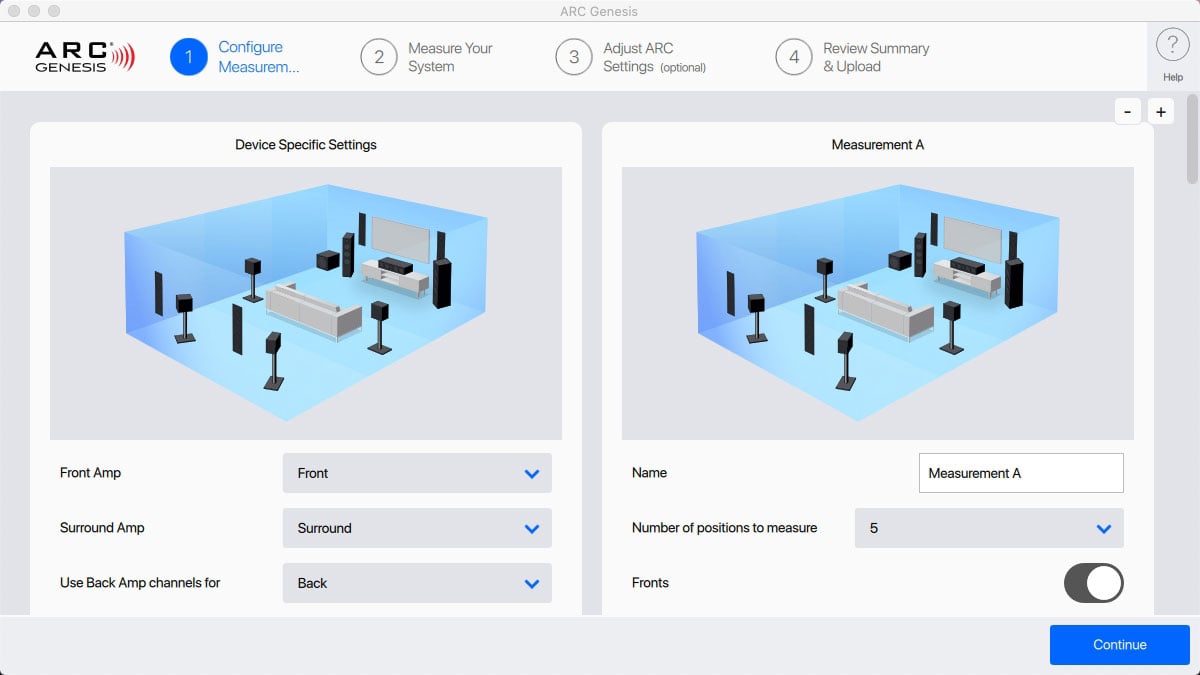Go to Measure Your System step
This screenshot has width=1200, height=675.
coord(450,57)
